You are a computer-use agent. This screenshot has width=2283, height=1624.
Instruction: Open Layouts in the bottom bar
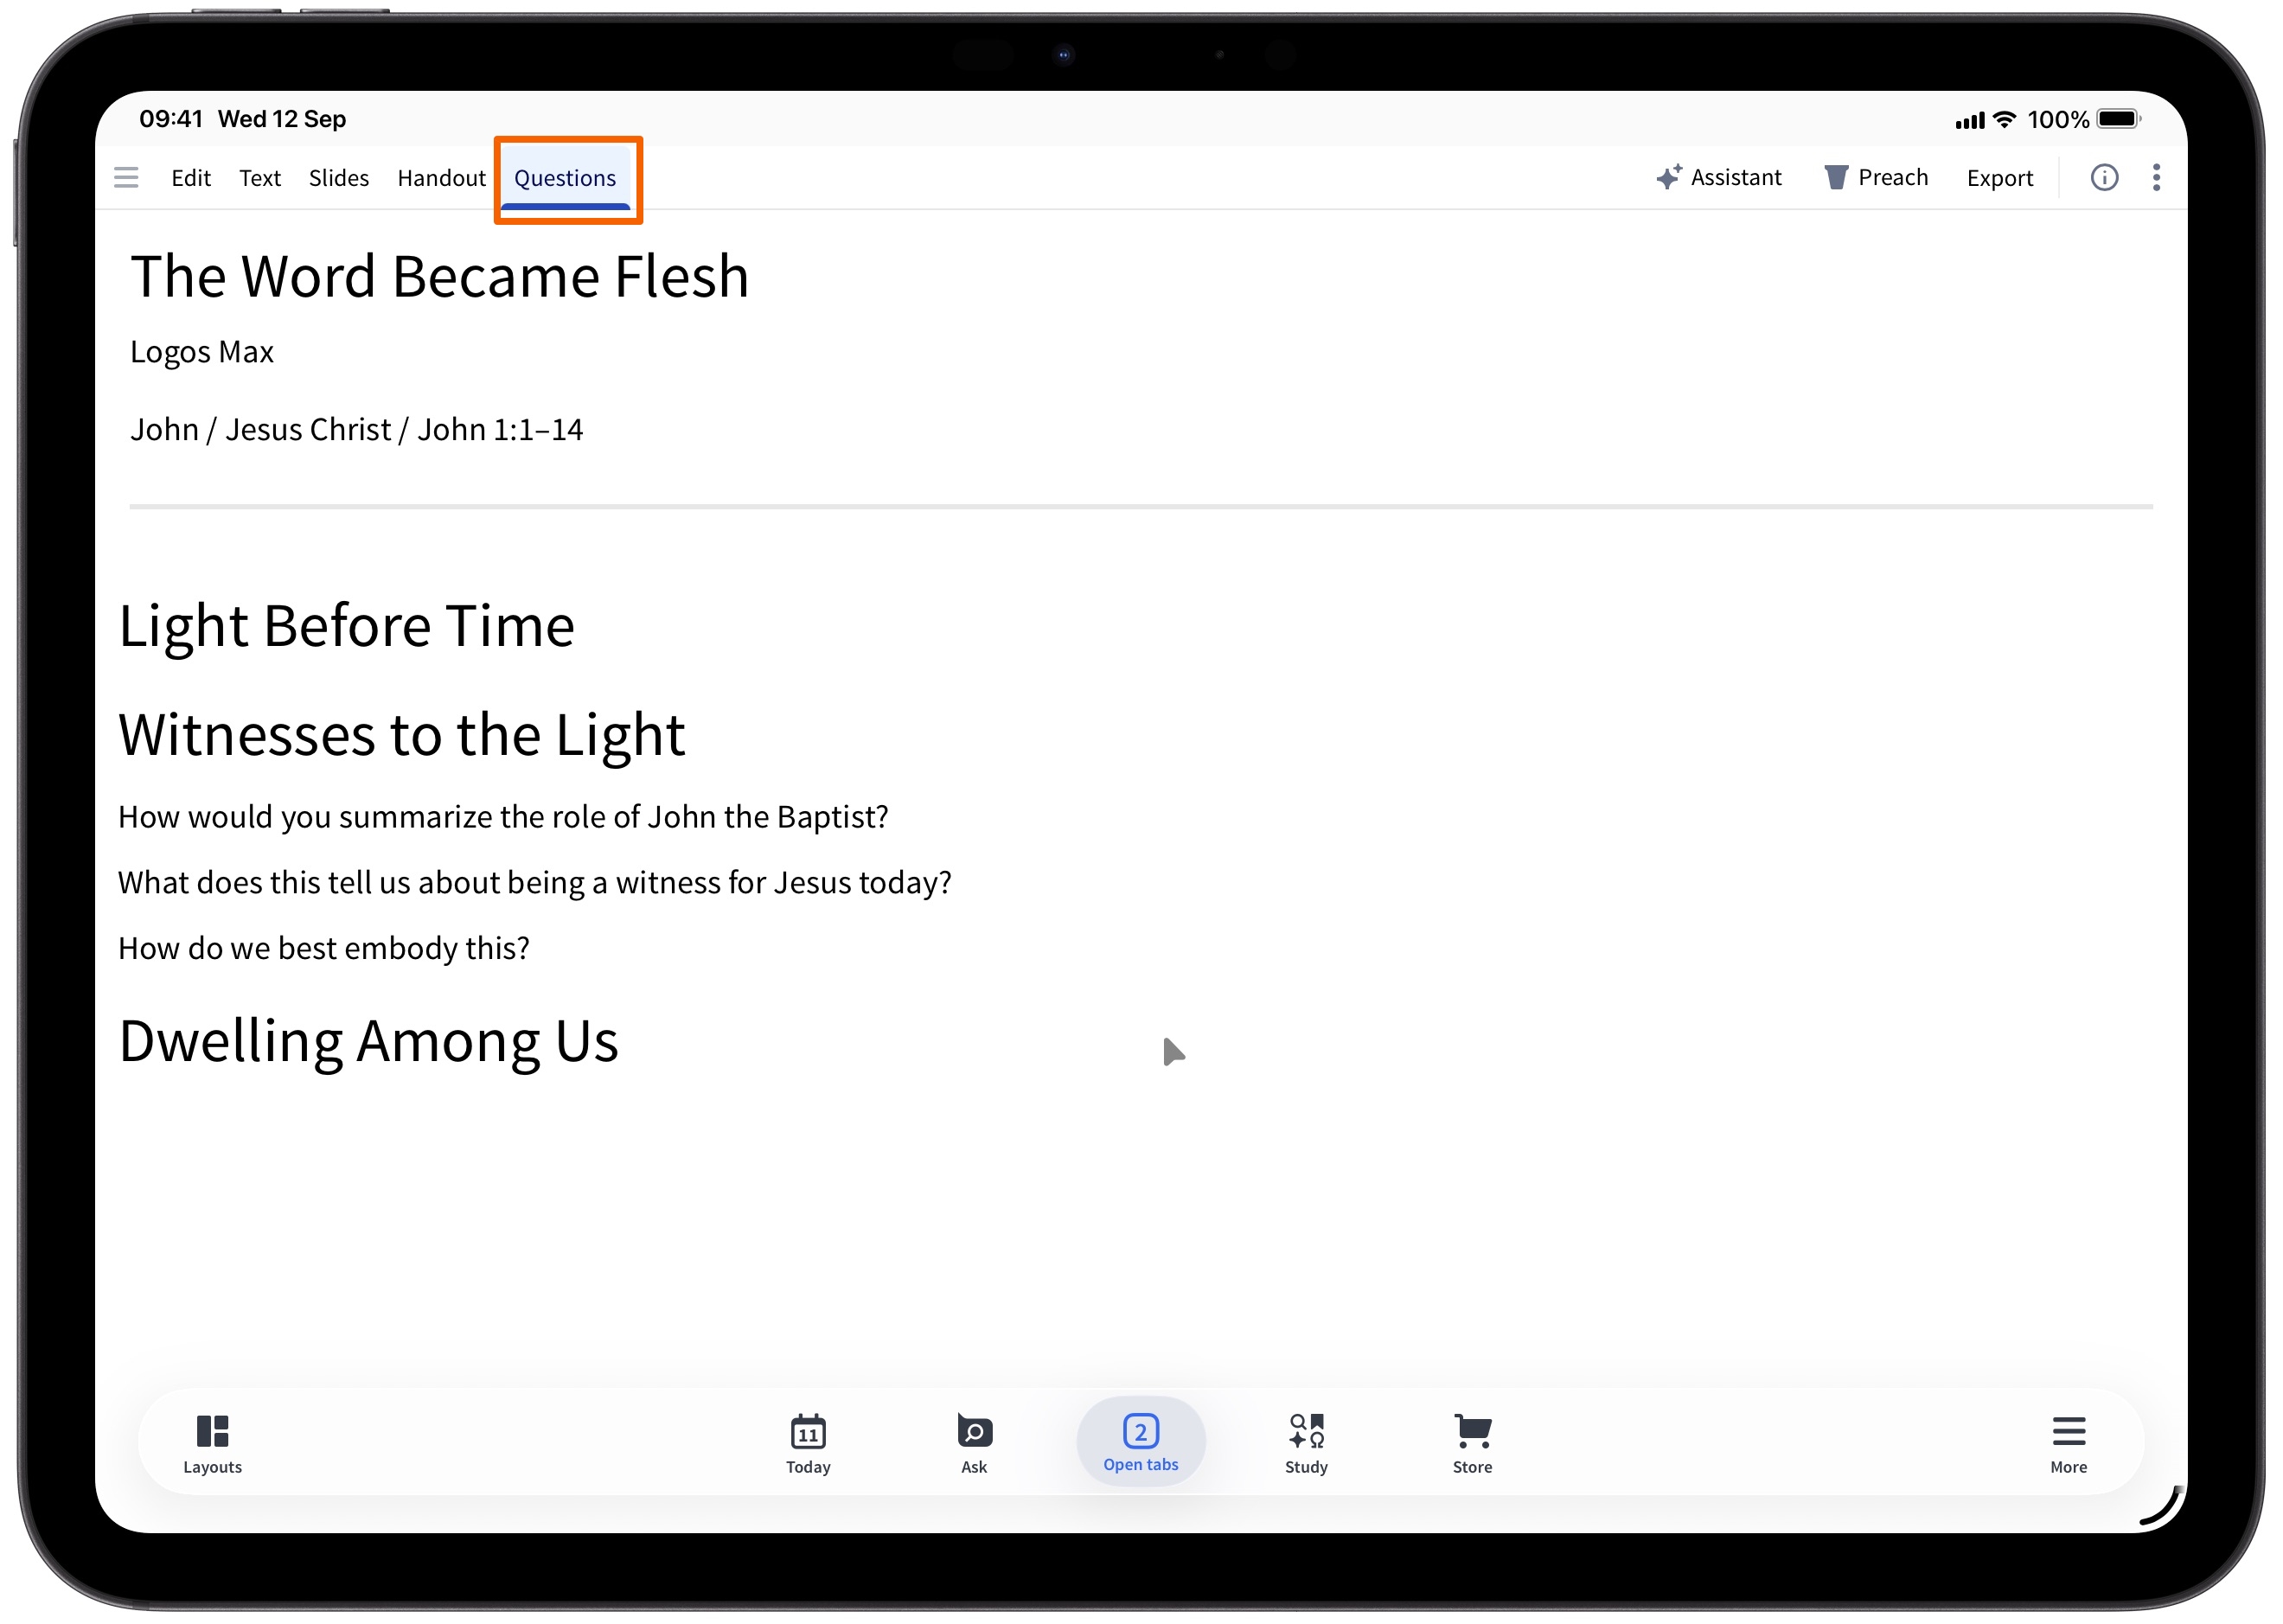pyautogui.click(x=212, y=1445)
